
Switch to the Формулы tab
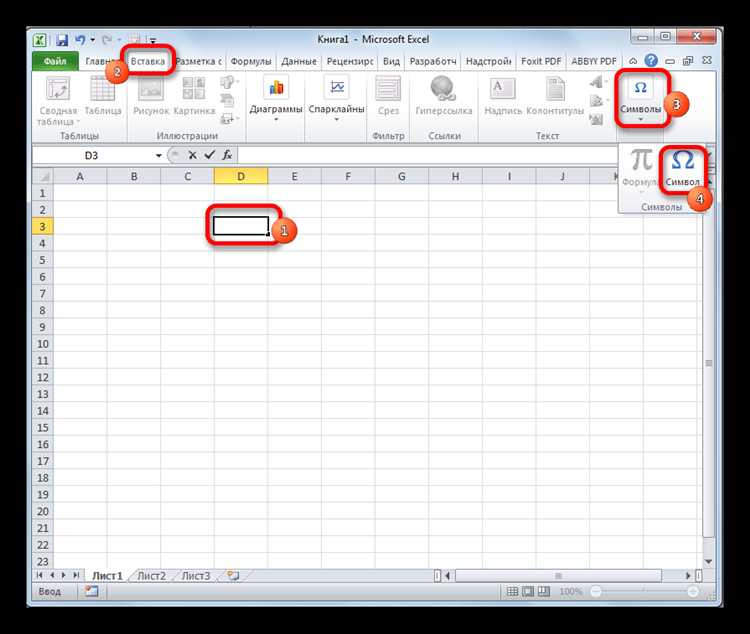[251, 61]
